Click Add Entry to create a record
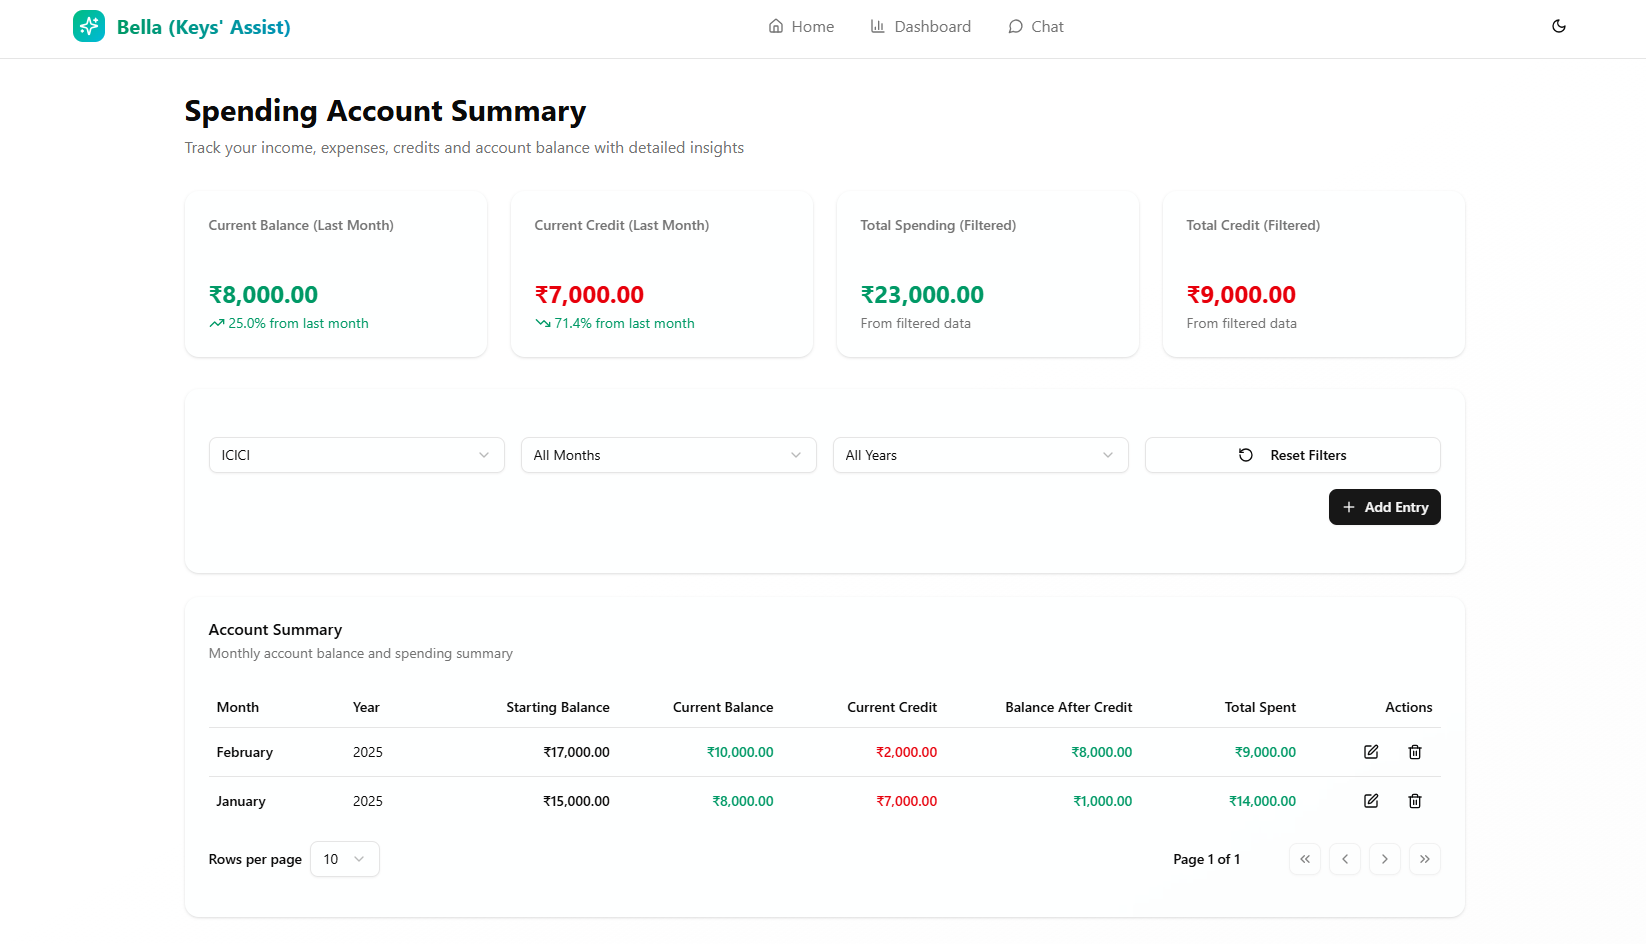Viewport: 1646px width, 944px height. pyautogui.click(x=1384, y=507)
